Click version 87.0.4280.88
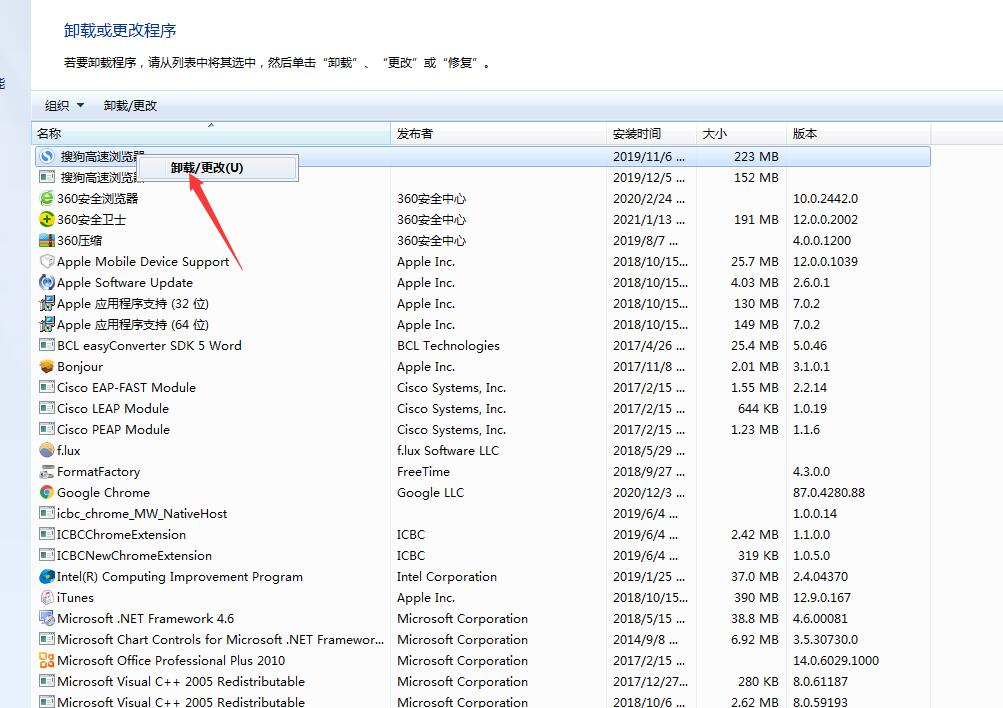 (829, 492)
